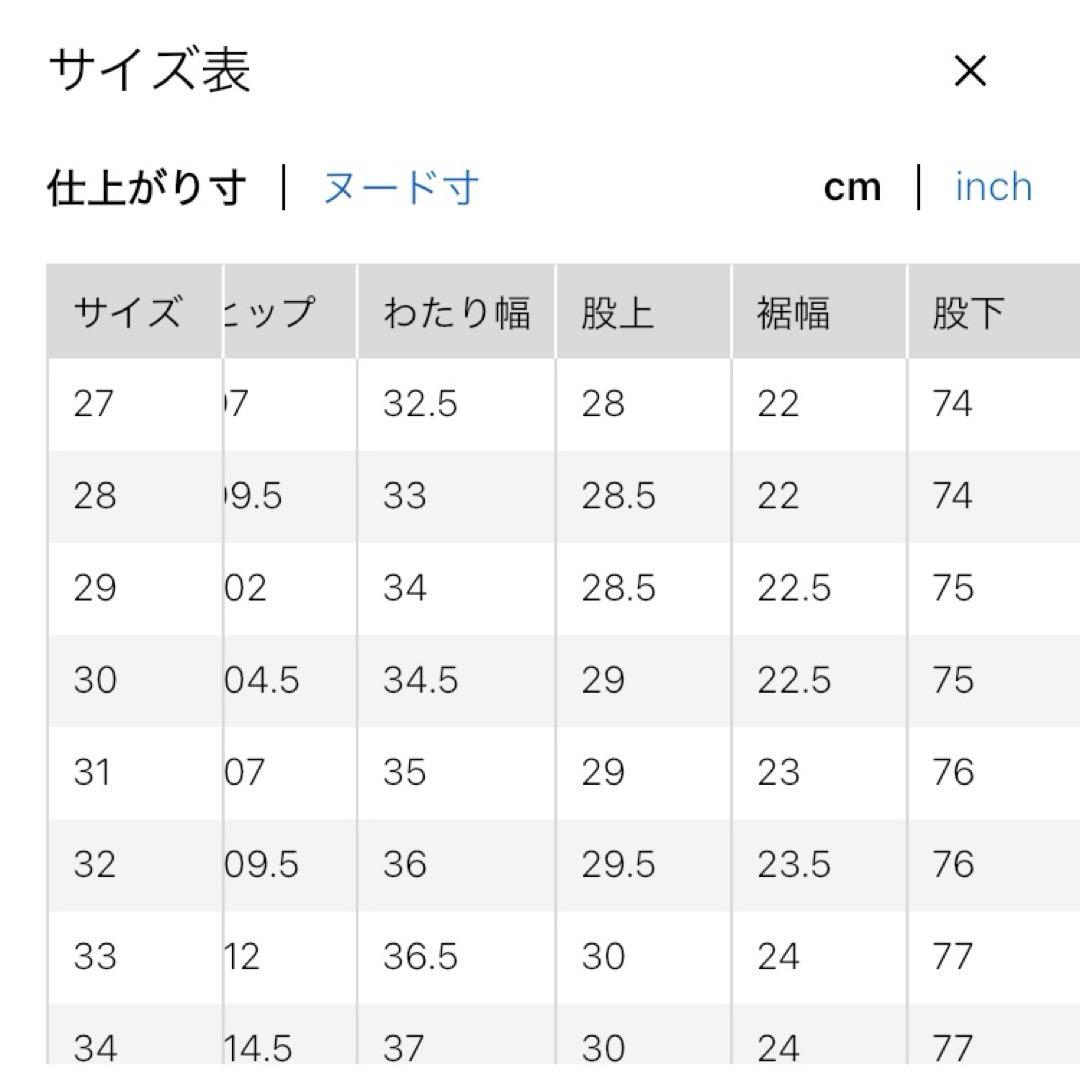
Task: Select size 30 row label
Action: (94, 680)
